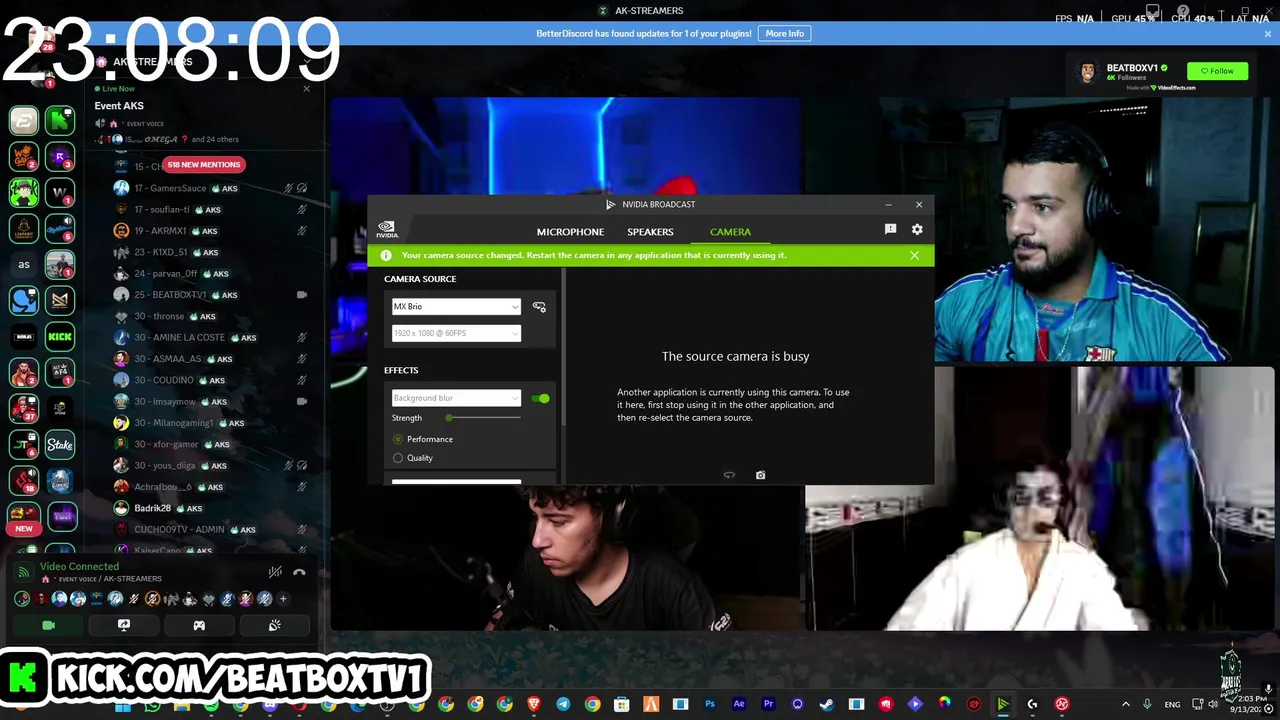Open Photoshop from the taskbar

(x=710, y=704)
